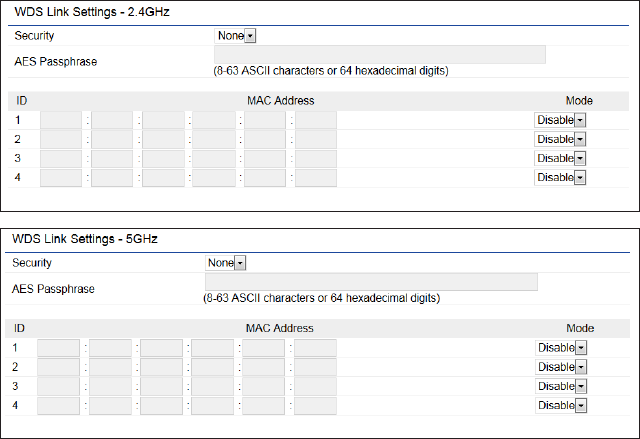Viewport: 640px width, 439px height.
Task: Open Mode dropdown for 5GHz ID 1
Action: [561, 348]
